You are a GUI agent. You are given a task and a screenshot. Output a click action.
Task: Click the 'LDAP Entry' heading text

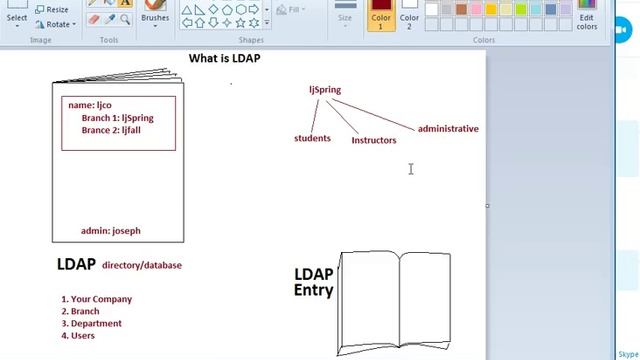pyautogui.click(x=313, y=282)
